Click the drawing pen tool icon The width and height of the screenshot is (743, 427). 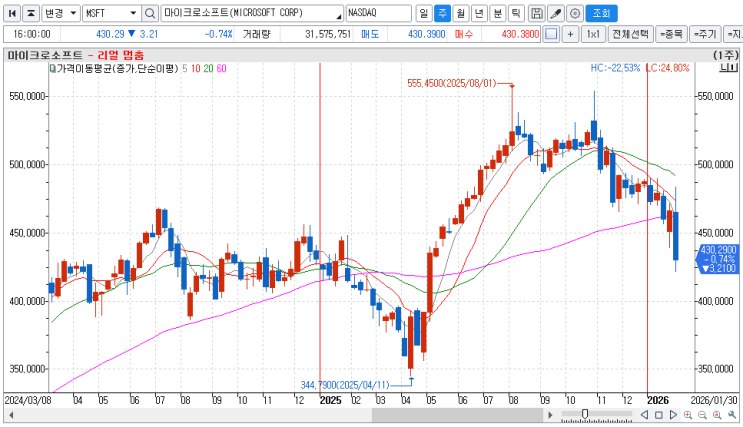pos(556,13)
